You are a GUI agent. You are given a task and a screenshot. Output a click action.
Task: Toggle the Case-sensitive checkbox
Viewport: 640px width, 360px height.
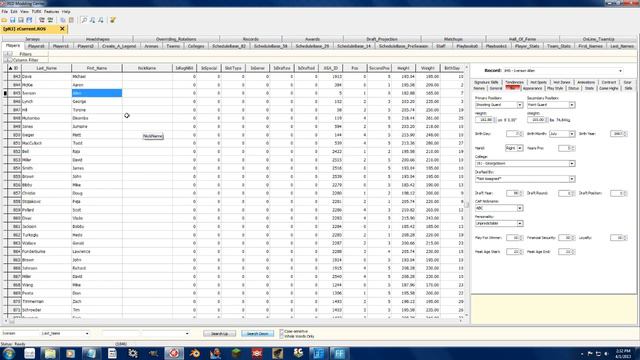(281, 331)
